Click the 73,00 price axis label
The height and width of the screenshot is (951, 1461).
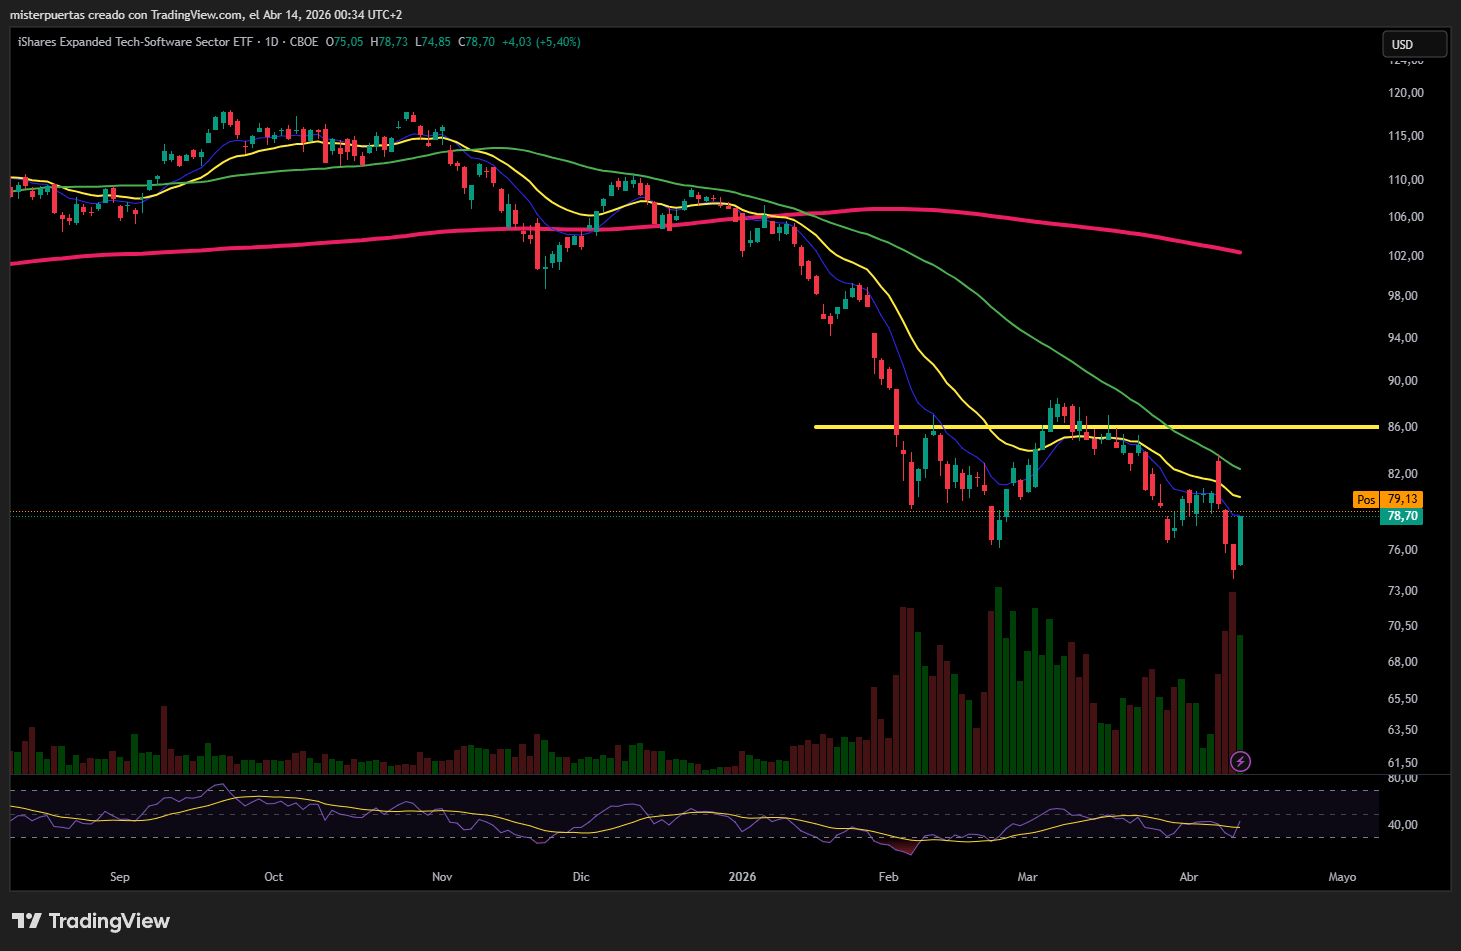click(1403, 591)
